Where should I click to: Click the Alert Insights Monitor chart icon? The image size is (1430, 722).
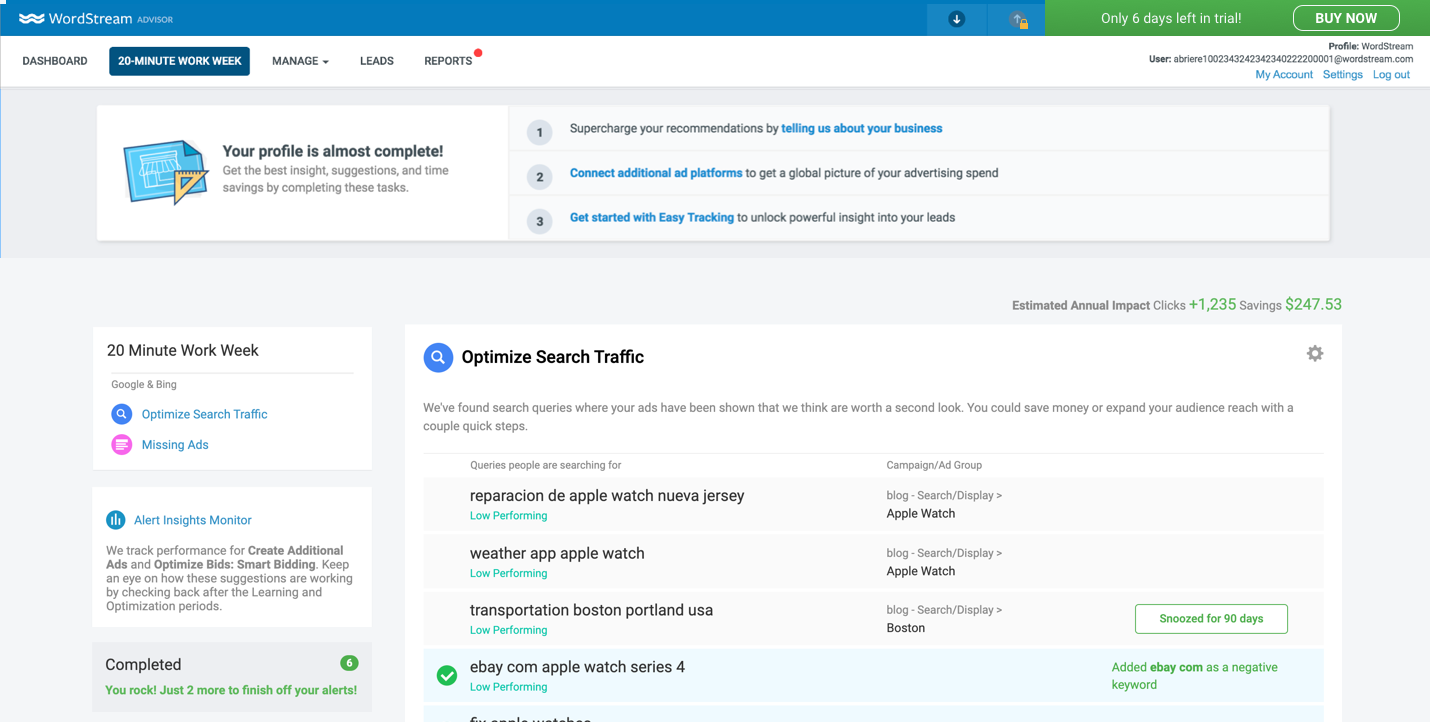click(x=116, y=520)
